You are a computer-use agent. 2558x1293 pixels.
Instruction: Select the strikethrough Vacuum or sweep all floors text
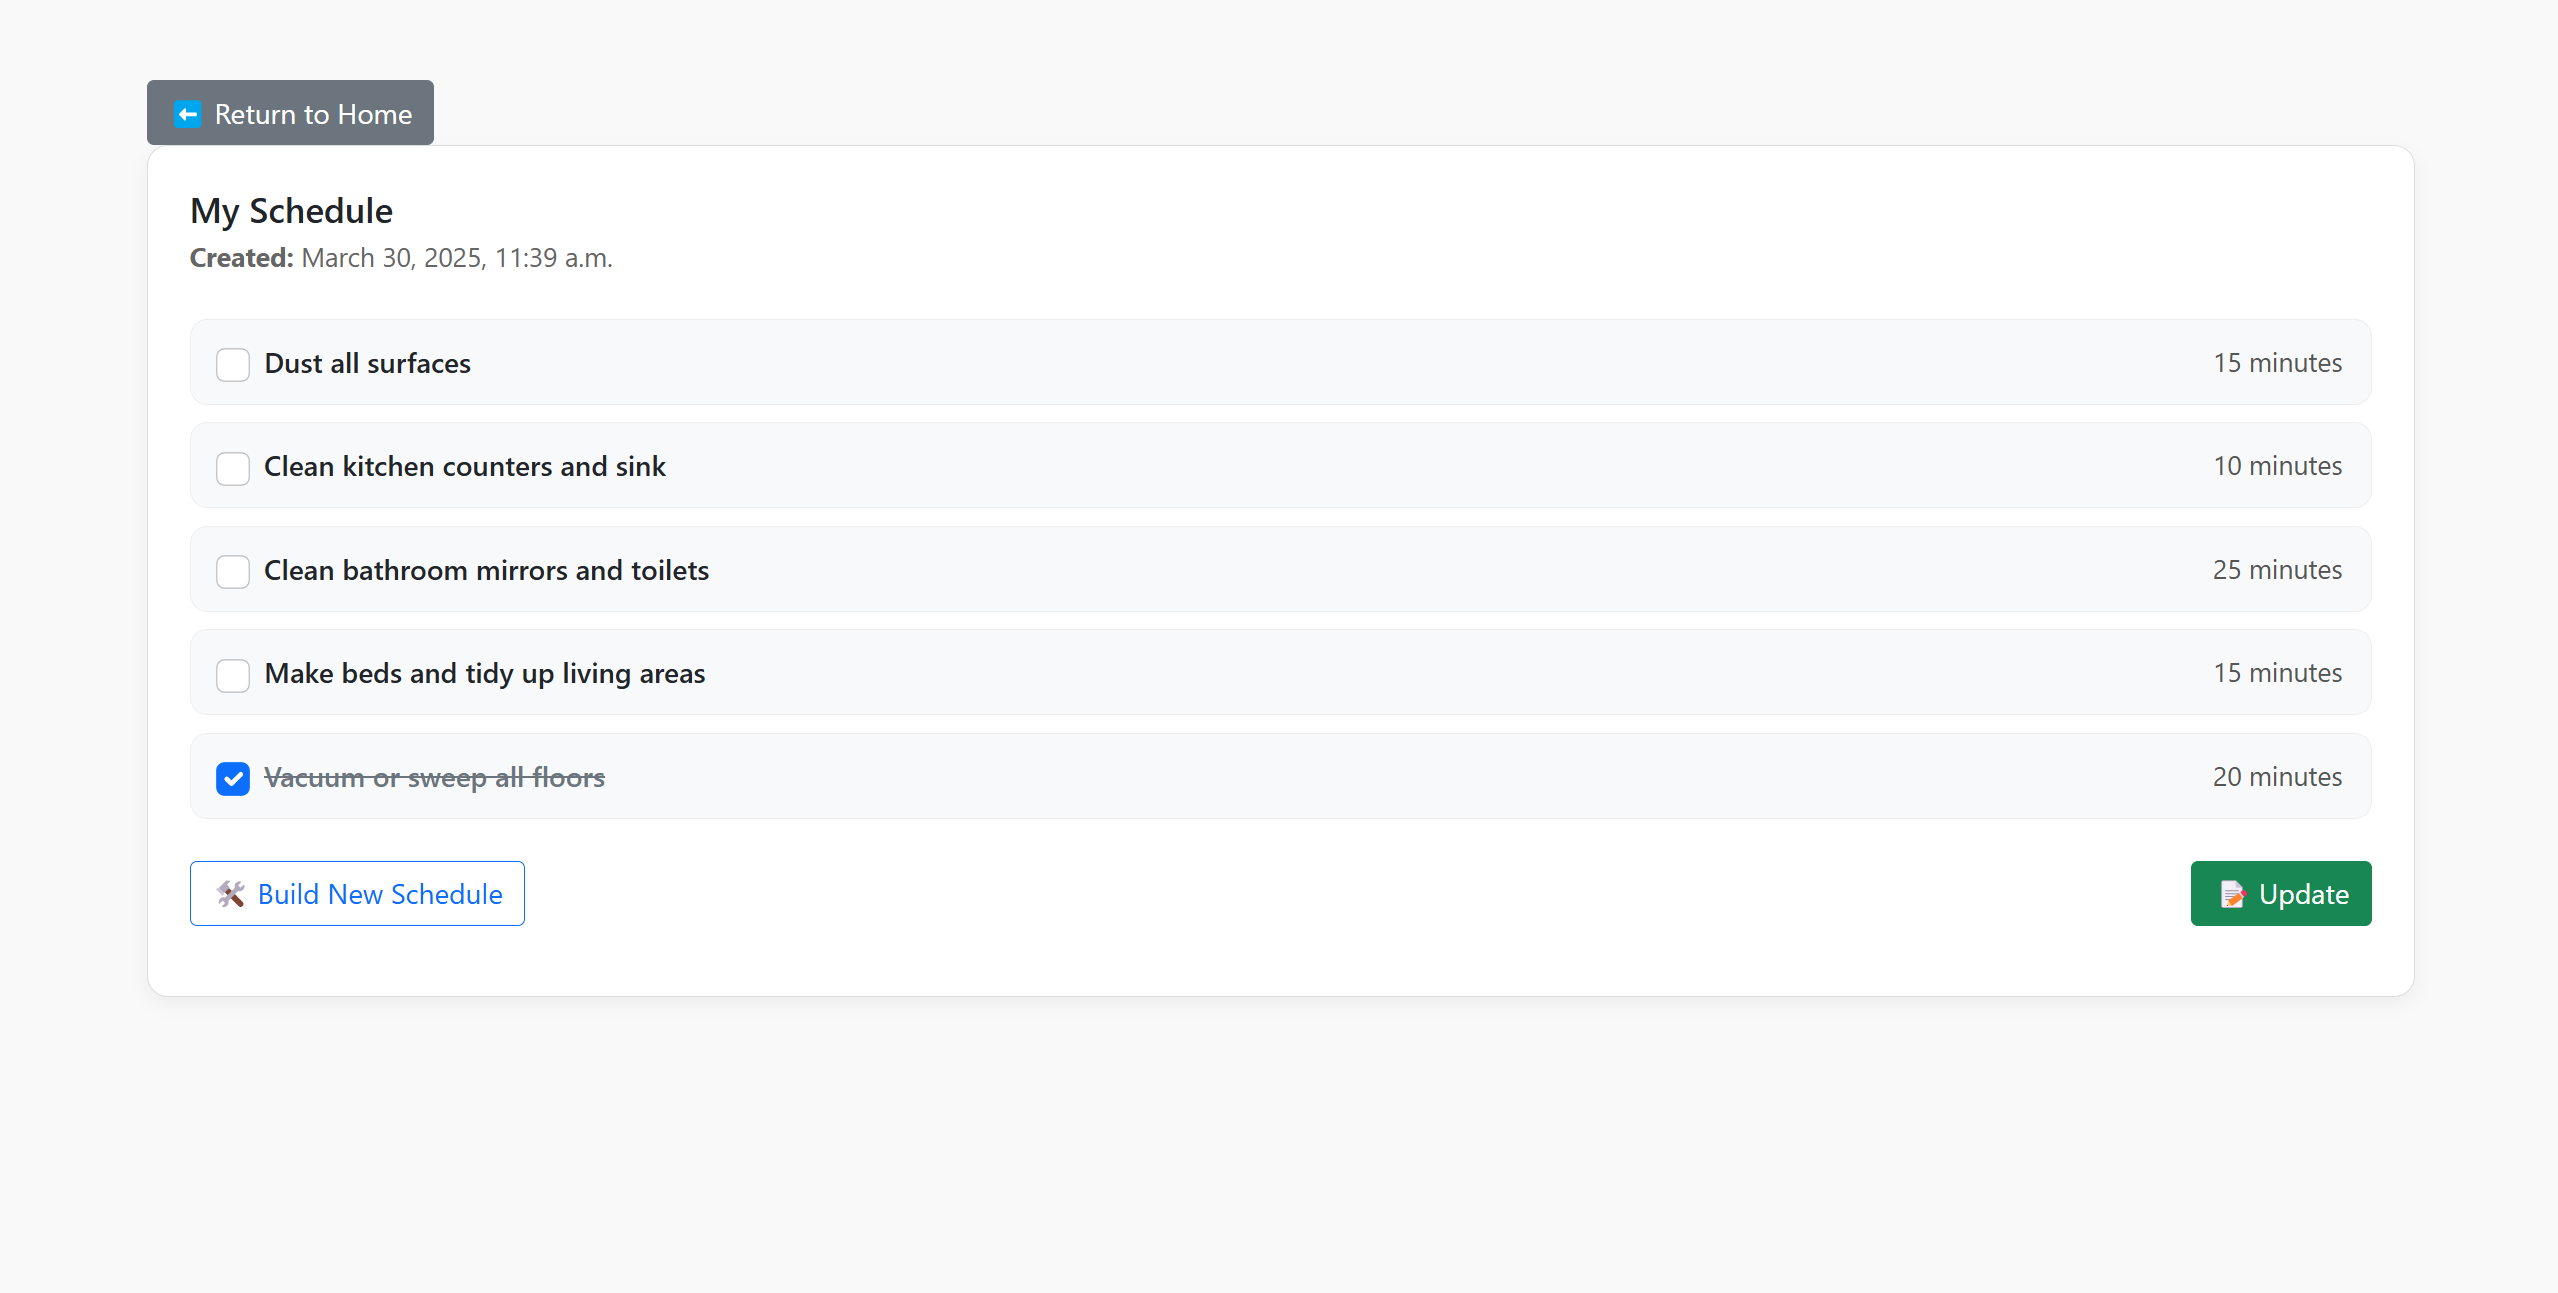point(434,778)
